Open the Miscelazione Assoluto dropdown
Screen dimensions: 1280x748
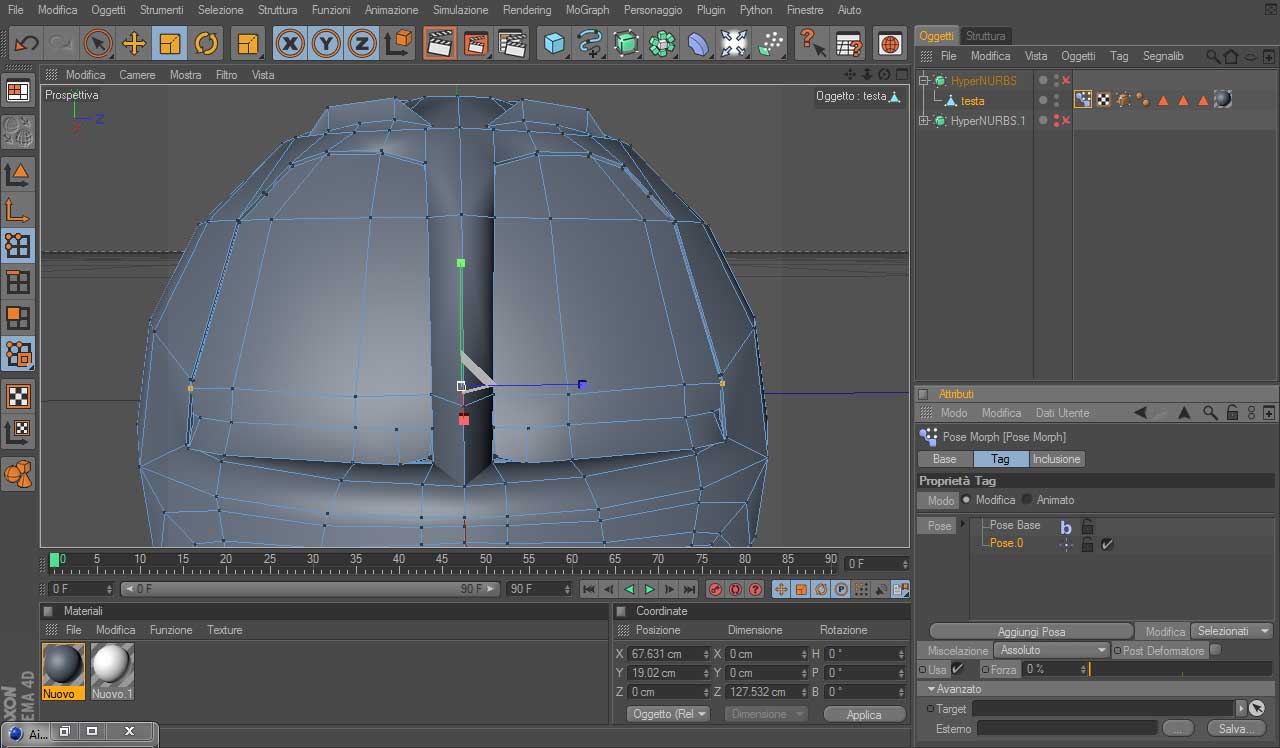click(x=1052, y=650)
